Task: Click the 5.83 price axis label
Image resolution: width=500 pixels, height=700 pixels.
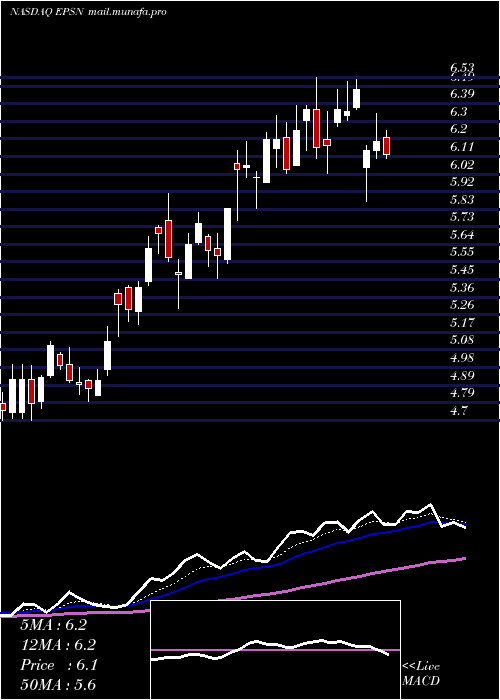Action: click(x=462, y=199)
